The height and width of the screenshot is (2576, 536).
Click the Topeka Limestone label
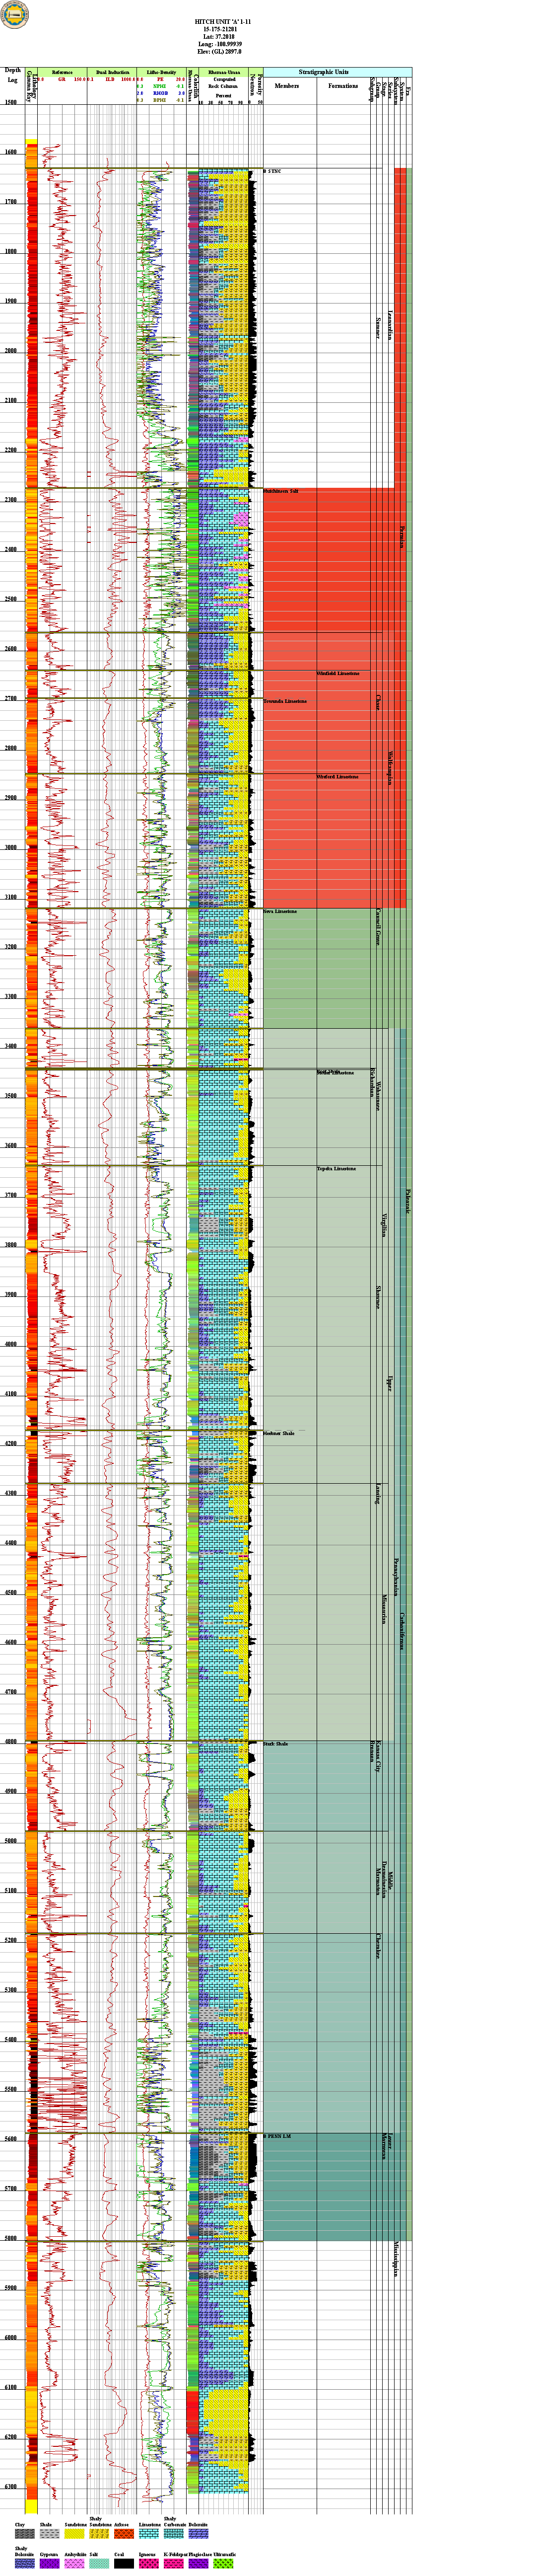(336, 1168)
